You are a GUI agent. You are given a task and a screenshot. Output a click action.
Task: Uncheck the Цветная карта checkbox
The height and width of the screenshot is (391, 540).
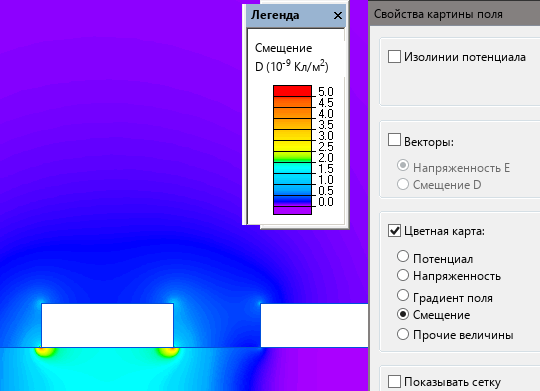click(x=394, y=230)
